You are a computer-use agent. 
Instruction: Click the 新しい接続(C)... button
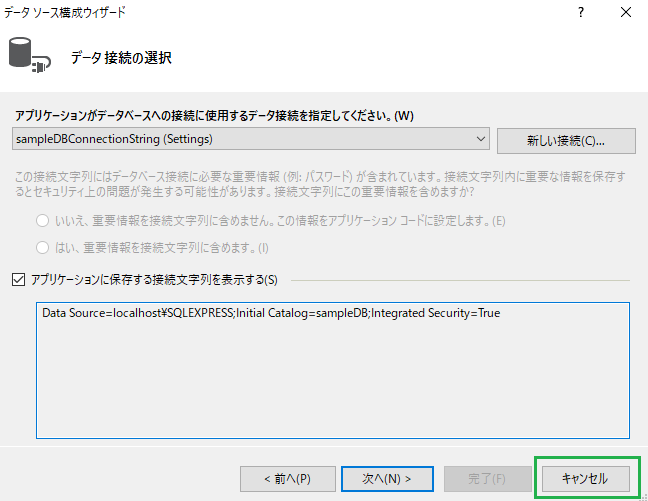[566, 141]
